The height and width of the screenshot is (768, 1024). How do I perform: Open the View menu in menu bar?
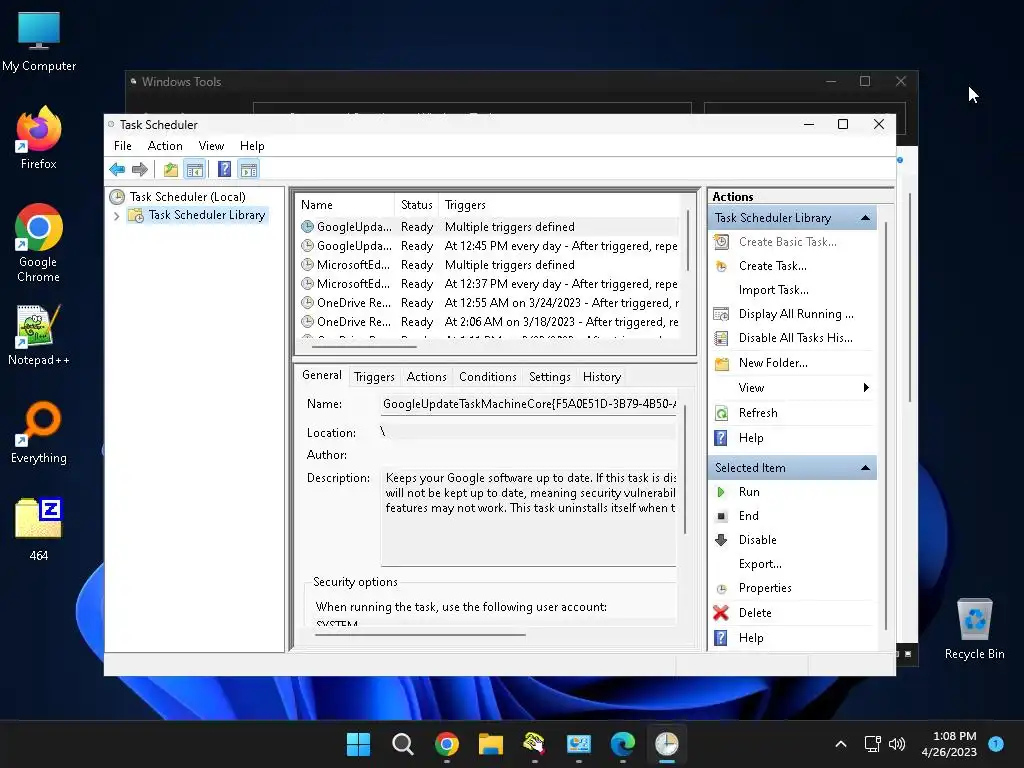tap(211, 146)
